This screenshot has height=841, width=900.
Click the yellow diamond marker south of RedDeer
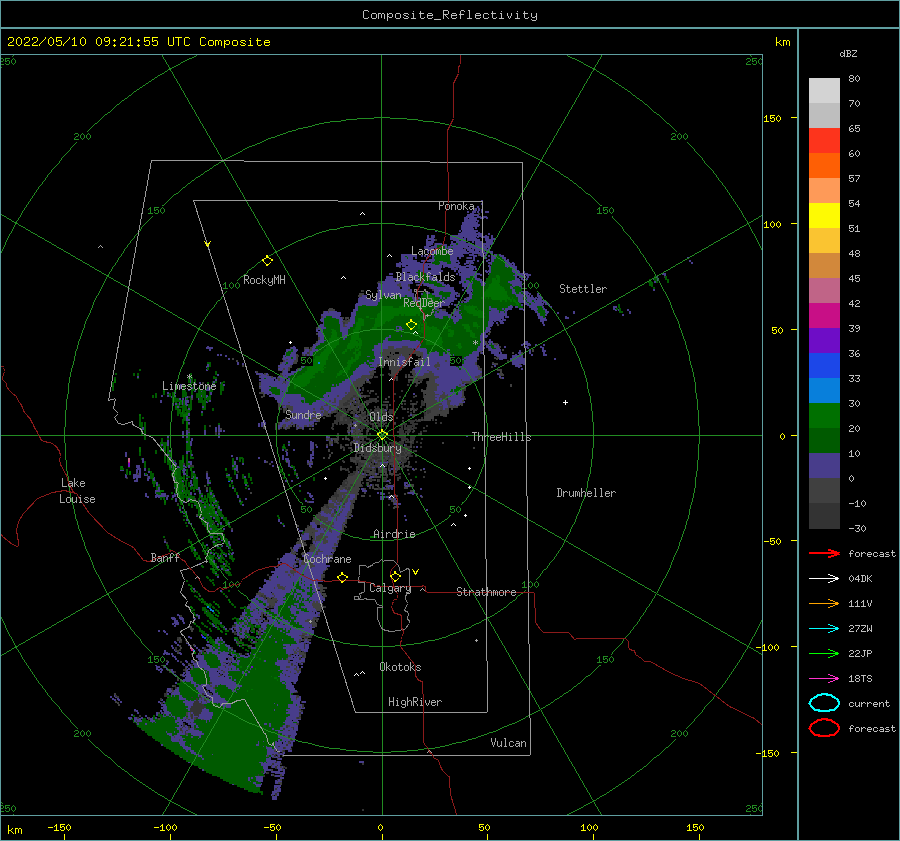[x=411, y=325]
